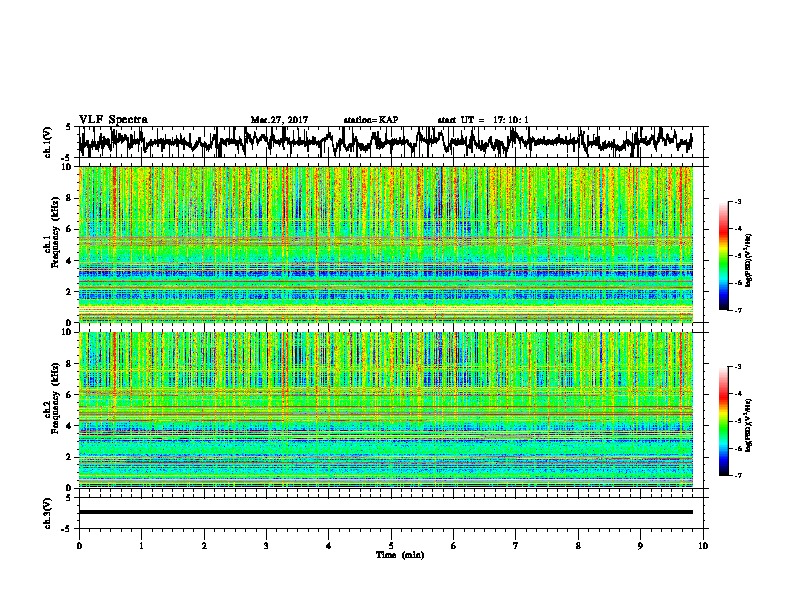Viewport: 792px width, 612px height.
Task: Click the ch.1 voltage waveform trace
Action: 385,141
